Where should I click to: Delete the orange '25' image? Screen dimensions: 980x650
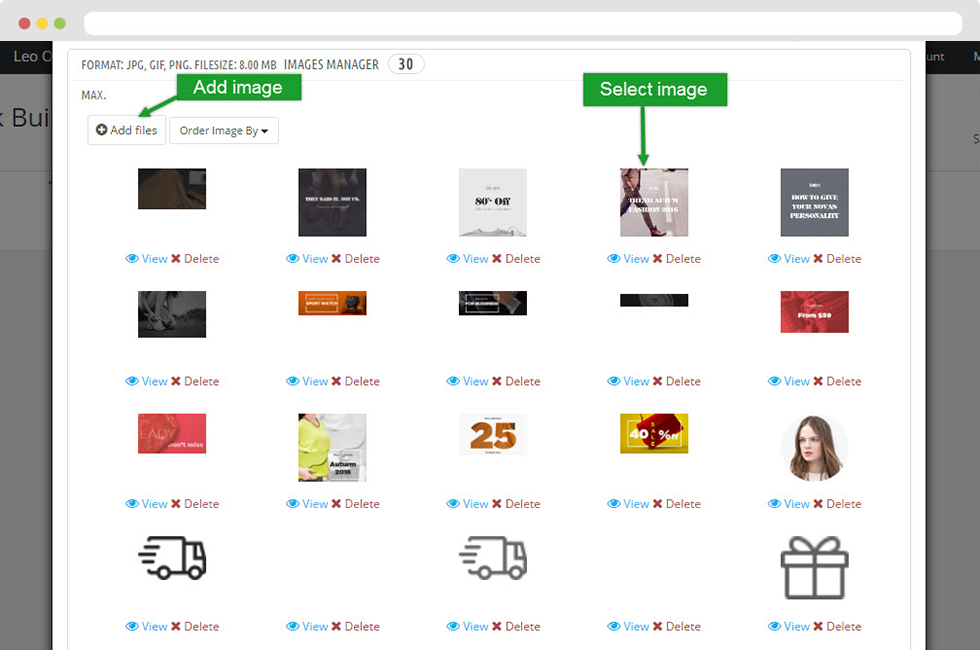[x=516, y=504]
